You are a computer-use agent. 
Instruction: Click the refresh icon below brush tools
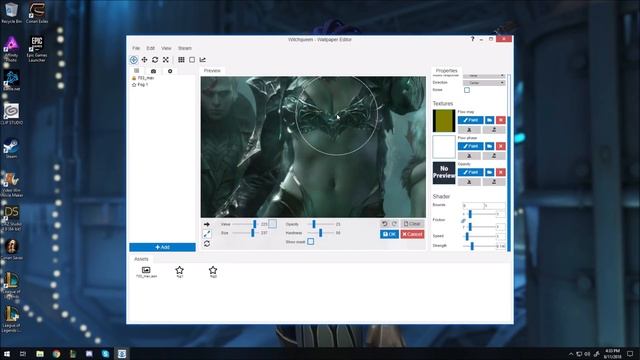coord(207,244)
